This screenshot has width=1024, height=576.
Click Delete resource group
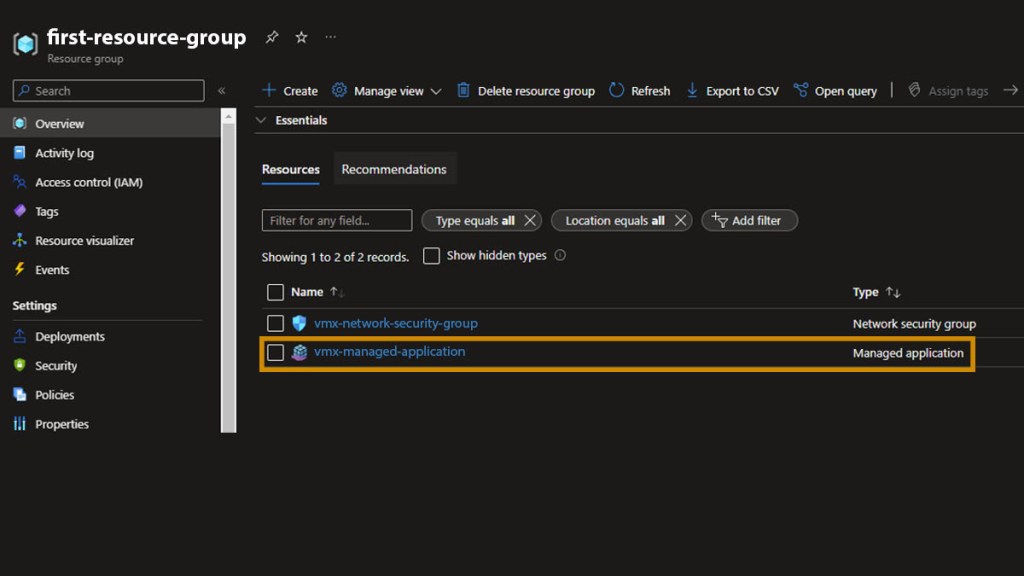526,91
